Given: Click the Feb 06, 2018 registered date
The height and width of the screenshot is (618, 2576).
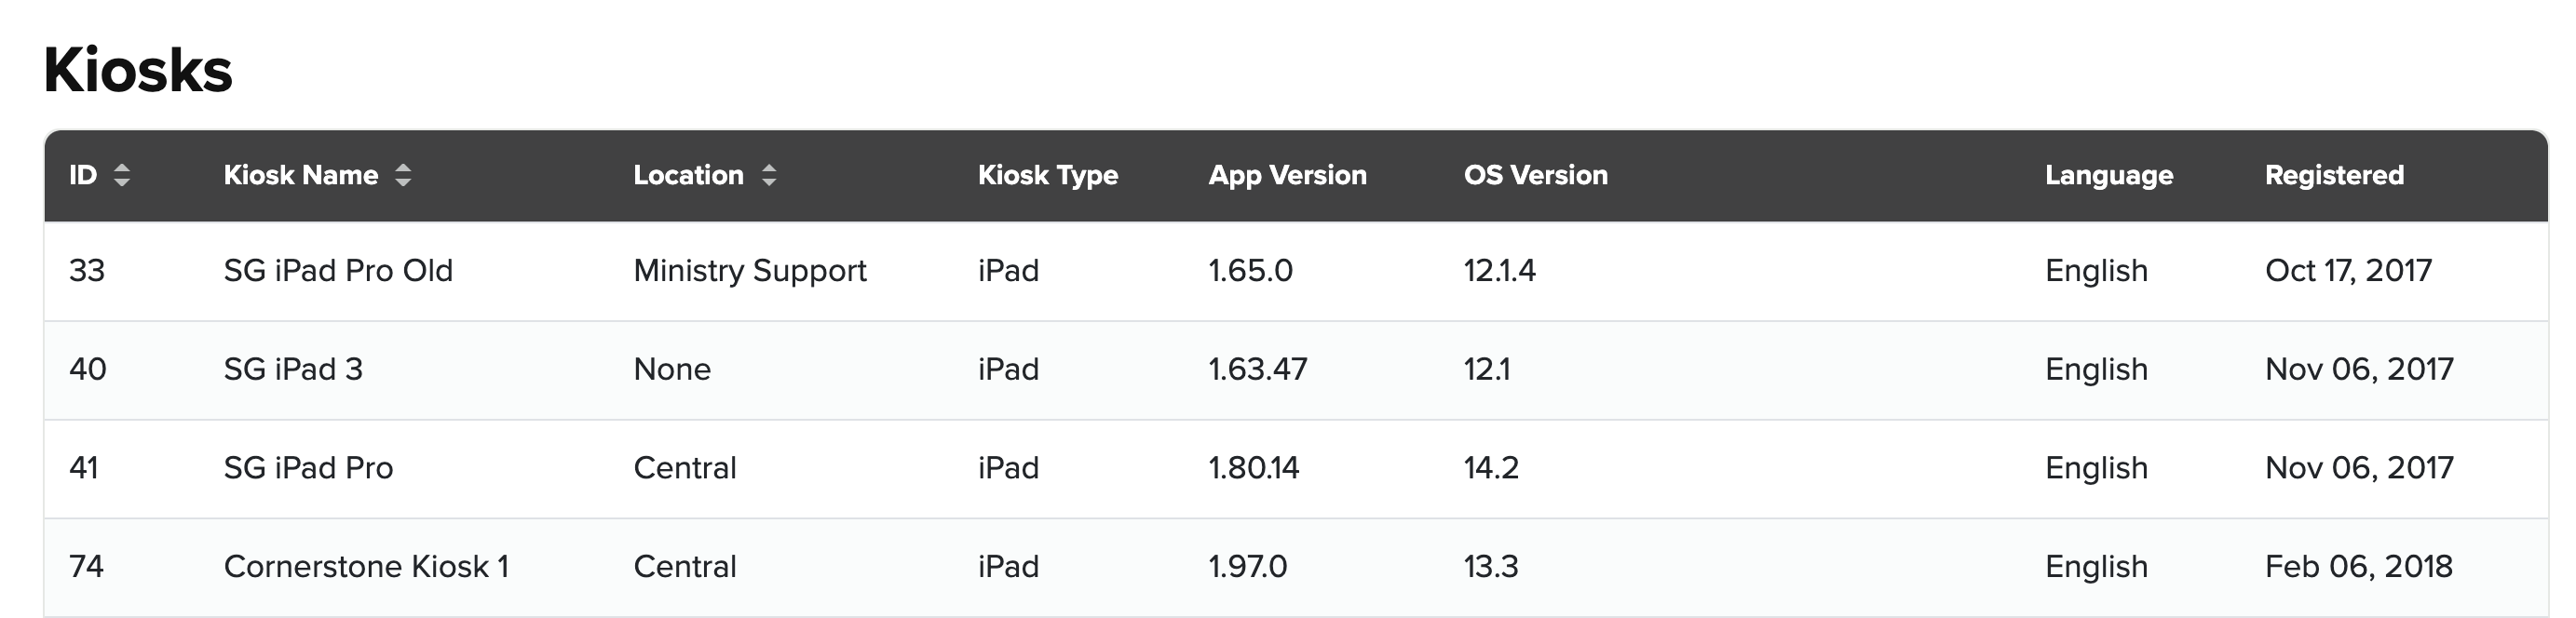Looking at the screenshot, I should (x=2358, y=567).
